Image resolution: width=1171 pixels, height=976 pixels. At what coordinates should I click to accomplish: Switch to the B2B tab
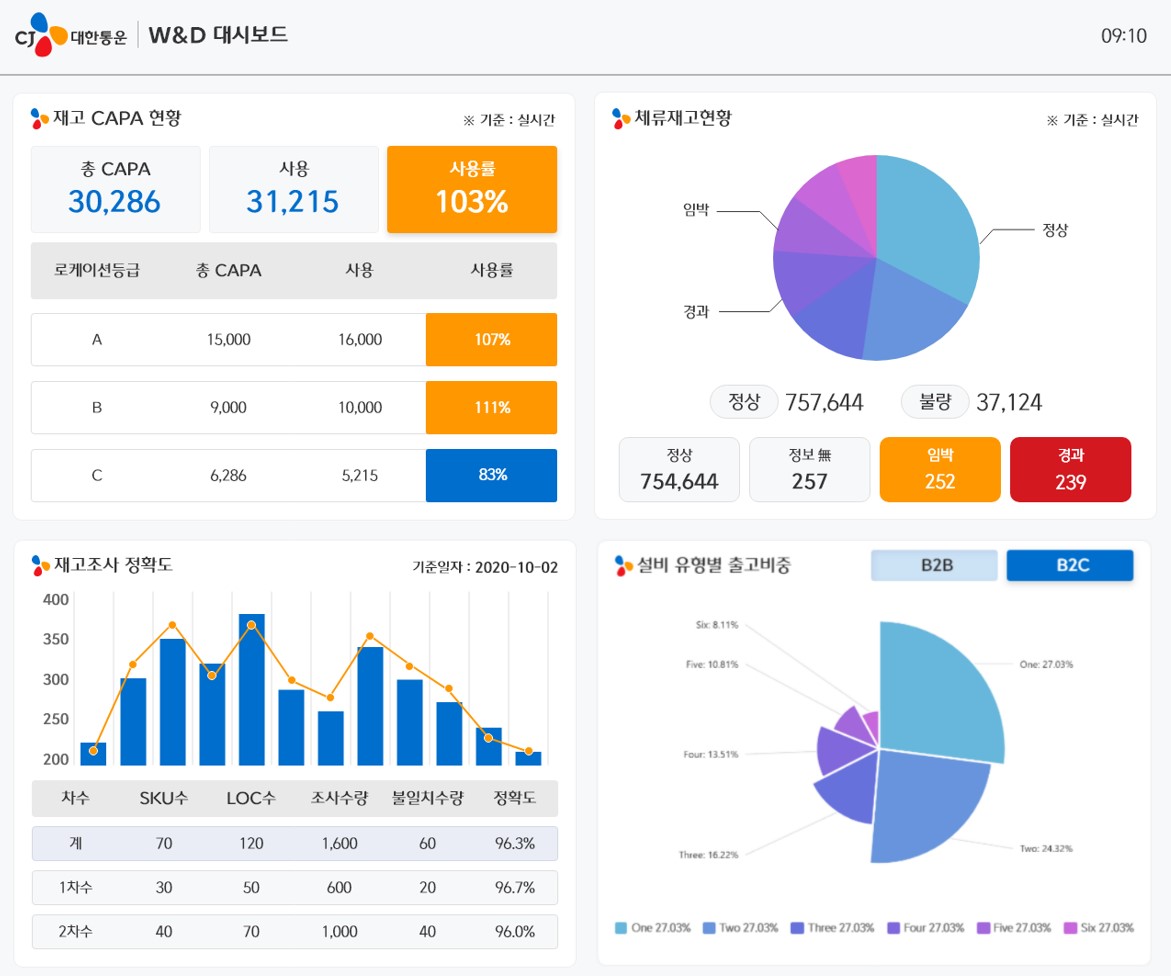(x=935, y=565)
